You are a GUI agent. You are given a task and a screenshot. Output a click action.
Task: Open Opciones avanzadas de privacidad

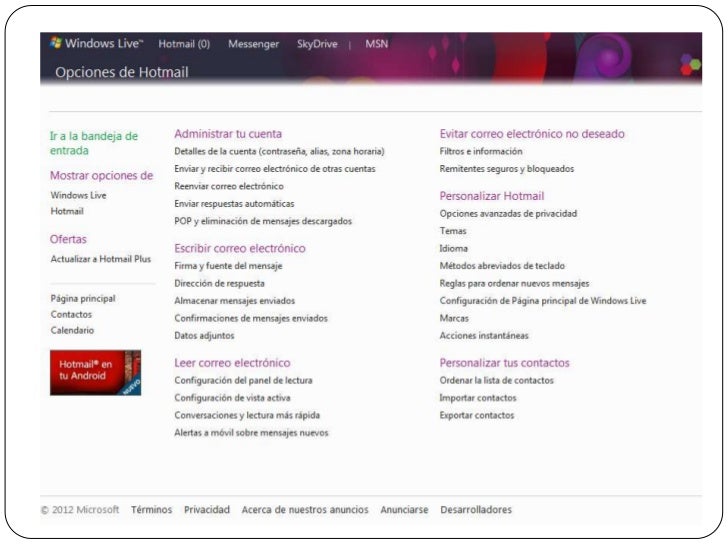coord(508,214)
